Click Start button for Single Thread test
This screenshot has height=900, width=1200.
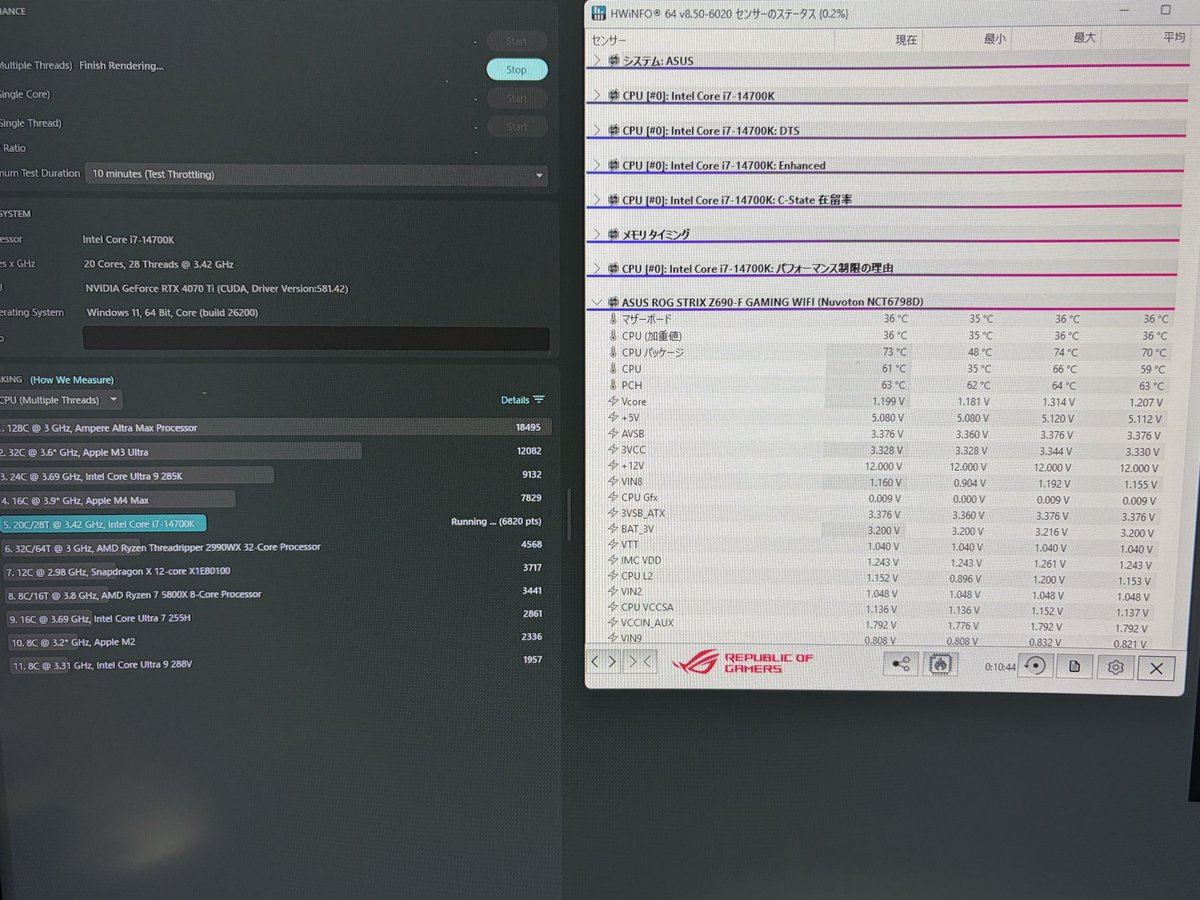tap(516, 127)
